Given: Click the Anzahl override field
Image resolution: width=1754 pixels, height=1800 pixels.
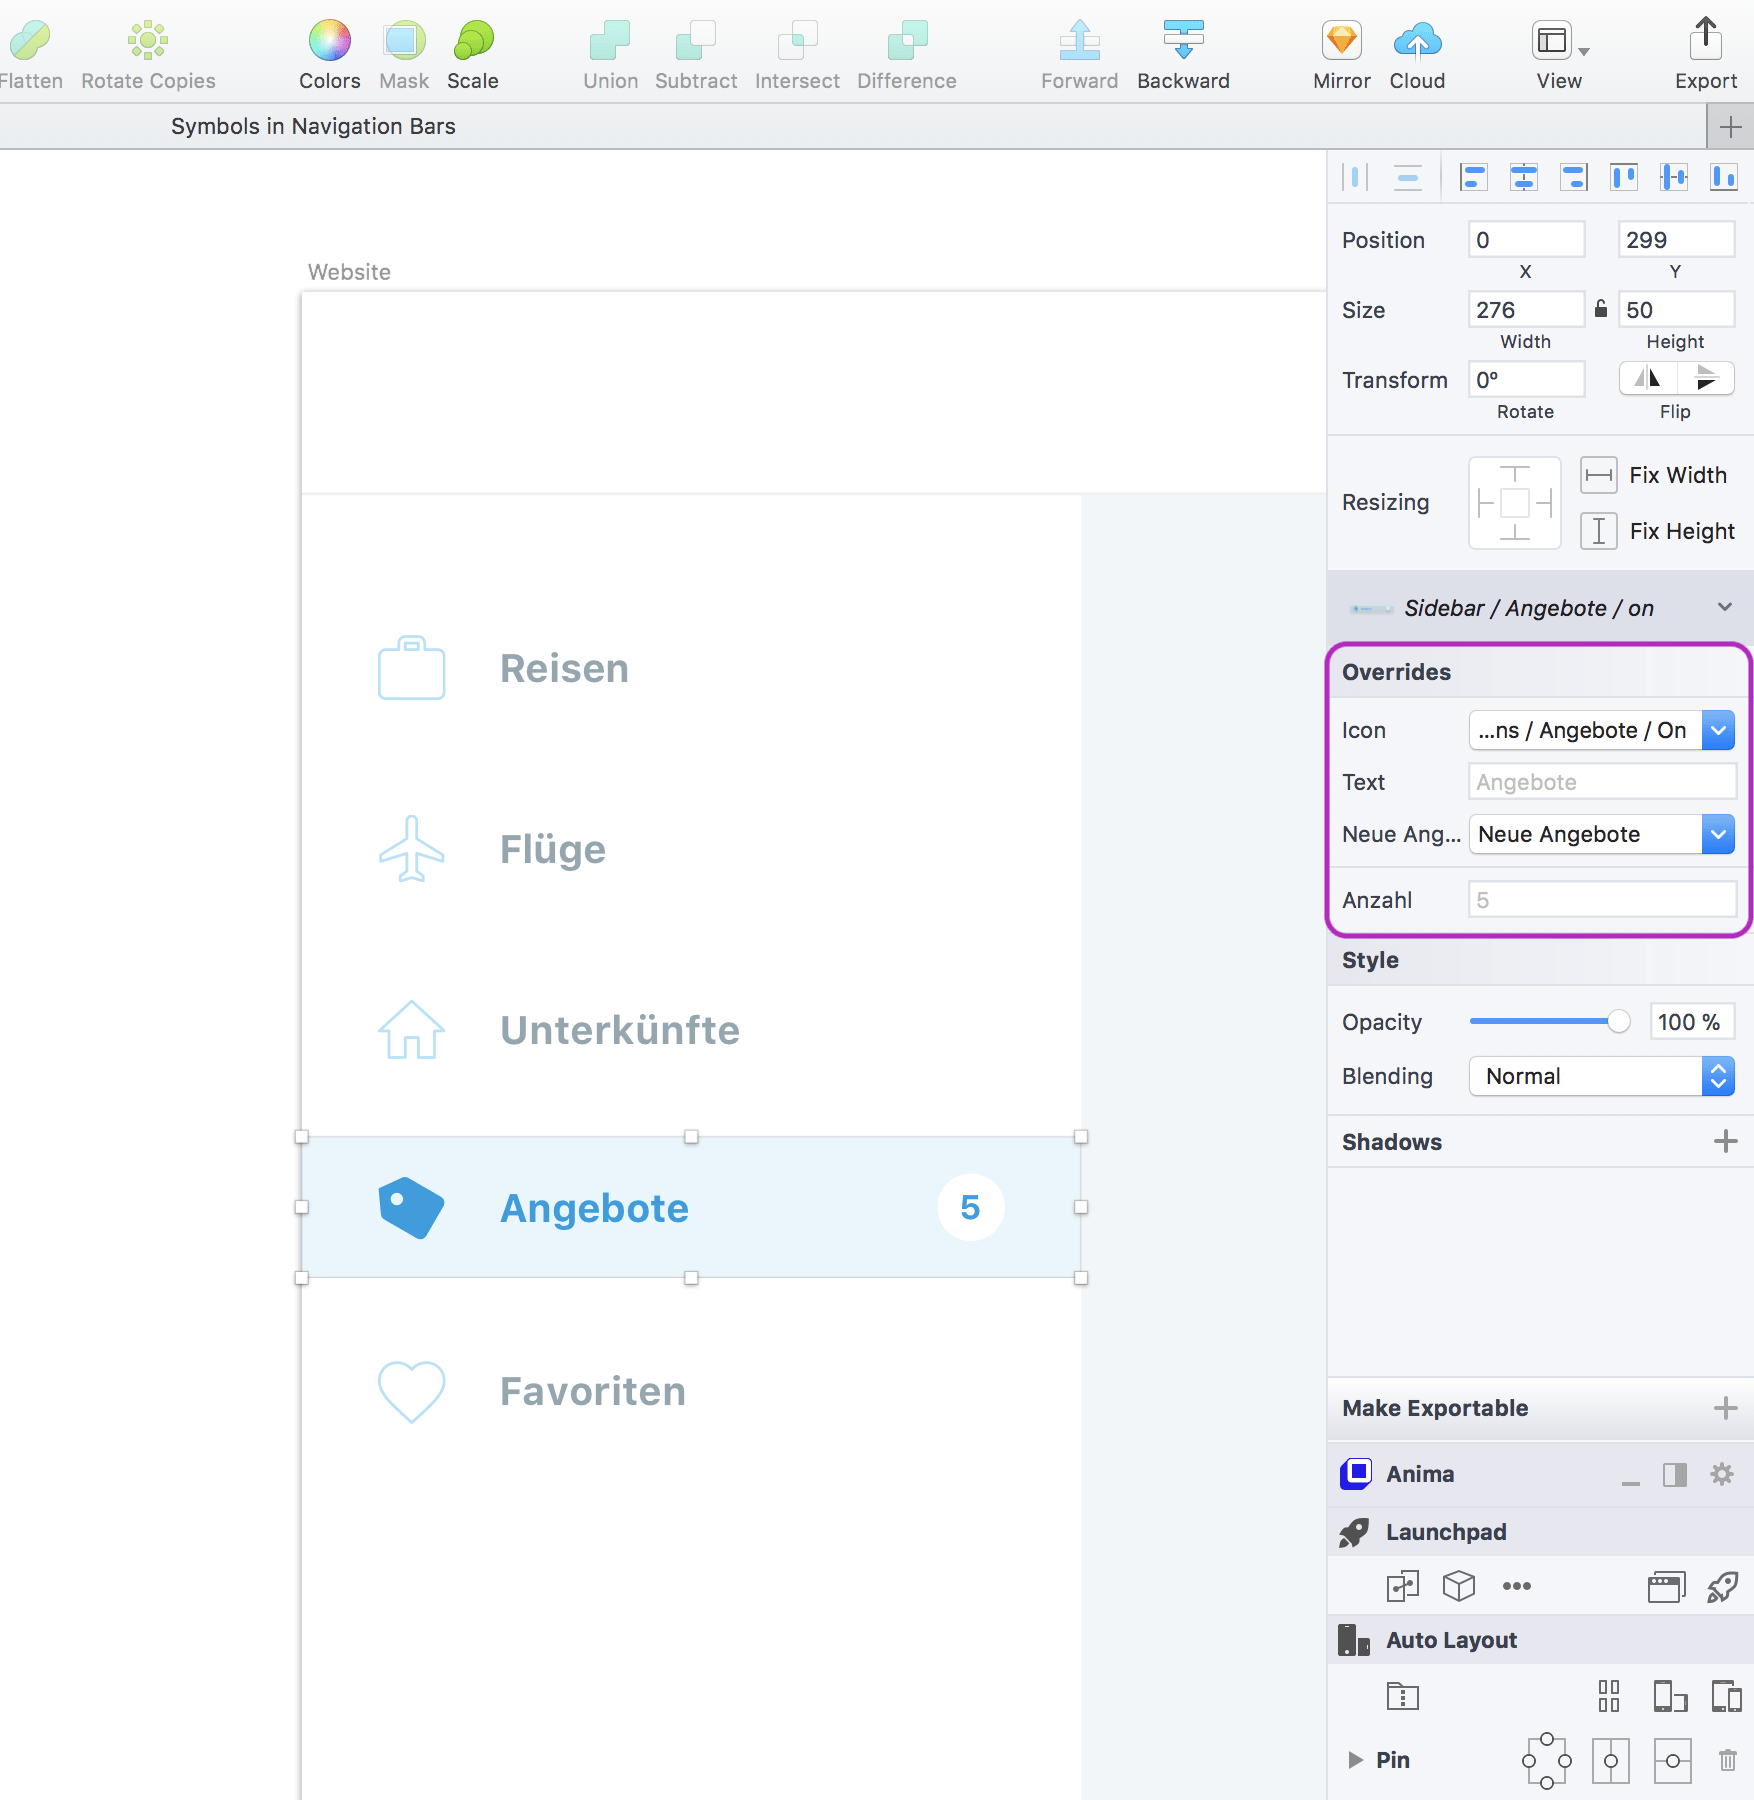Looking at the screenshot, I should point(1602,900).
